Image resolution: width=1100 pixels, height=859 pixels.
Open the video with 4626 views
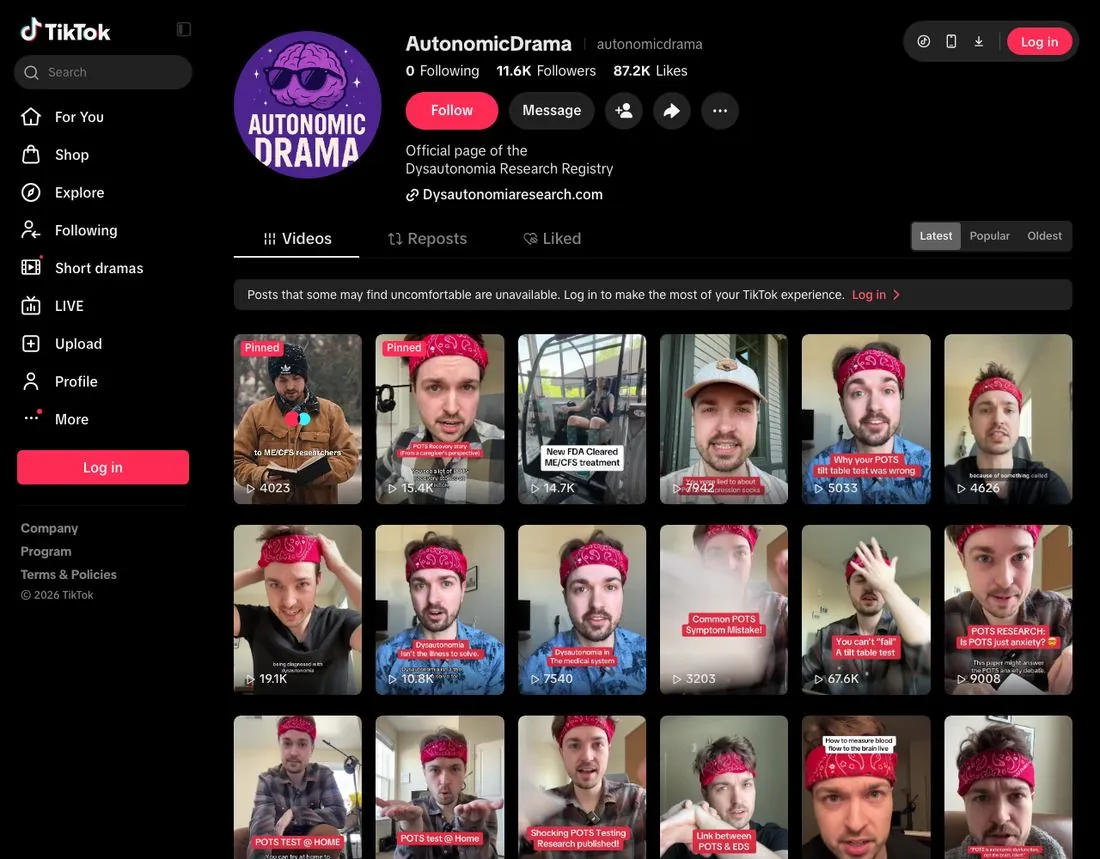click(x=1008, y=419)
